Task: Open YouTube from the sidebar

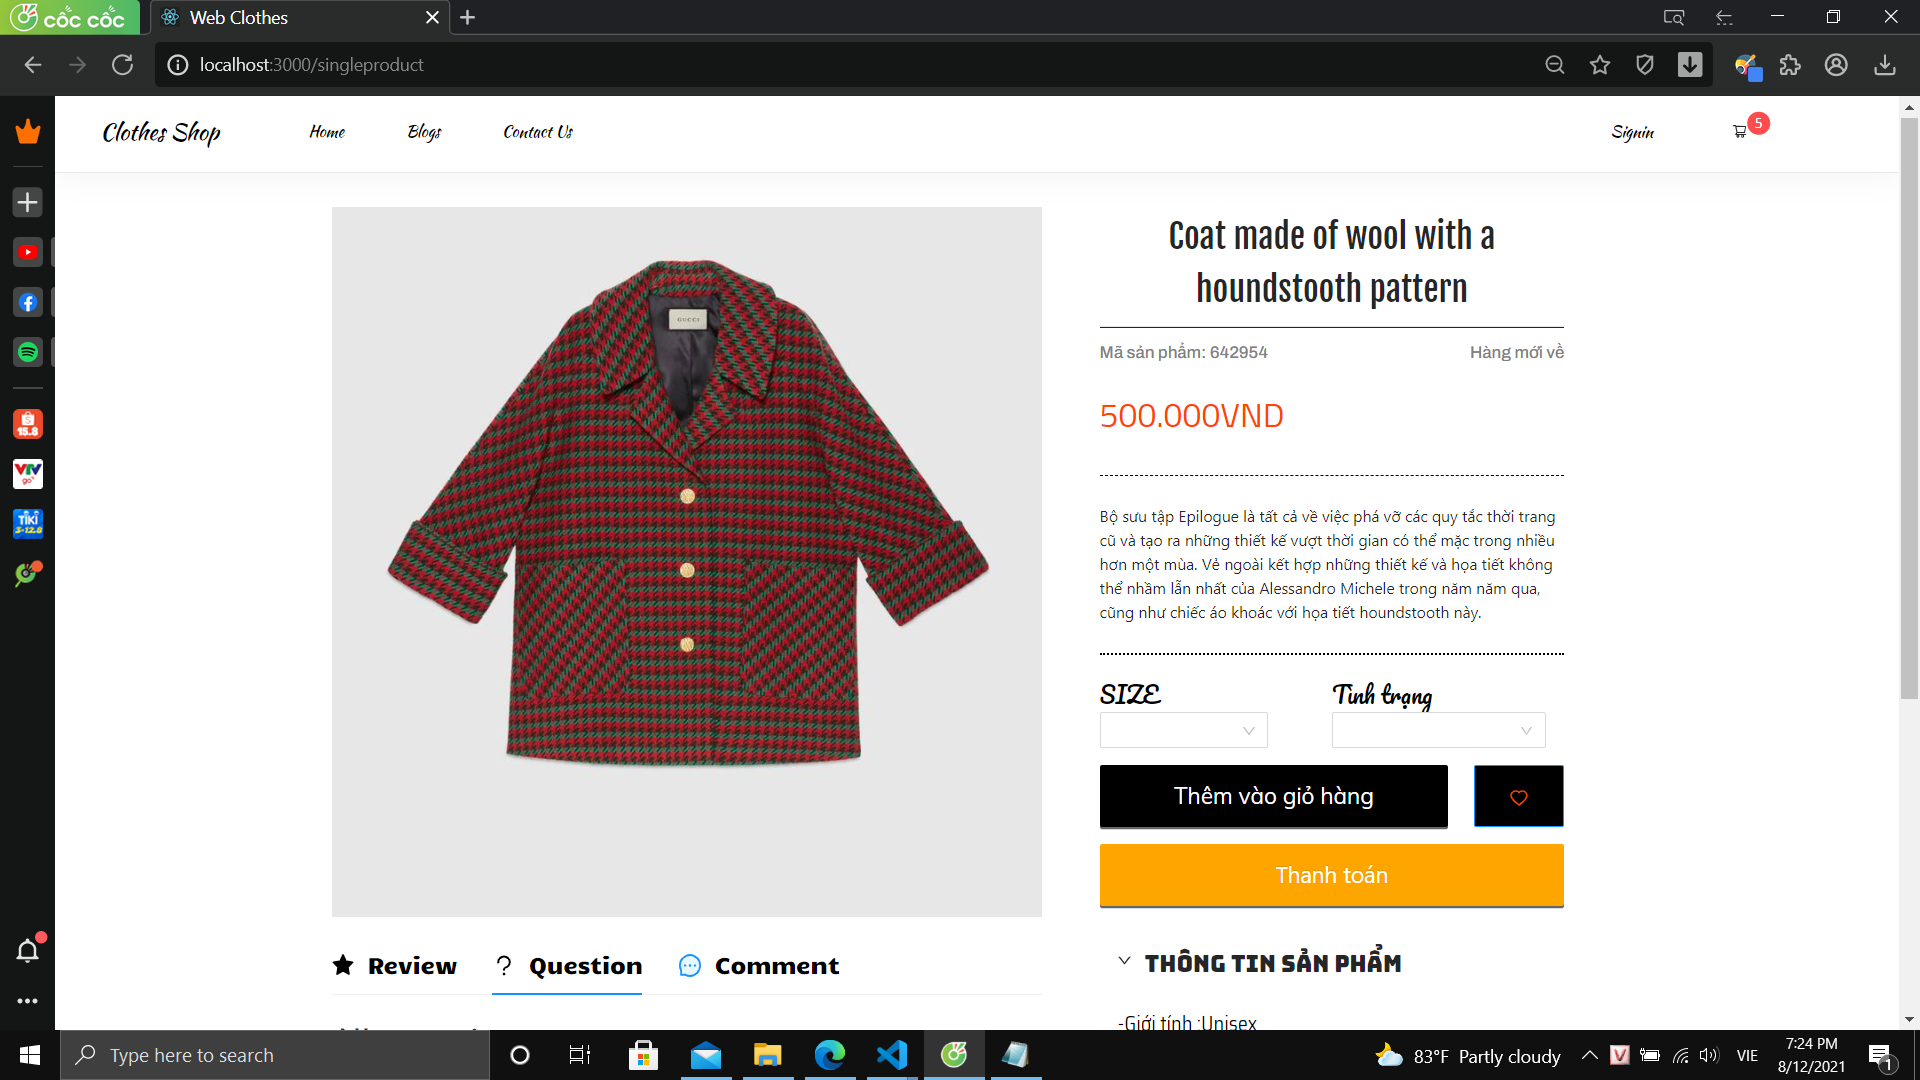Action: tap(27, 252)
